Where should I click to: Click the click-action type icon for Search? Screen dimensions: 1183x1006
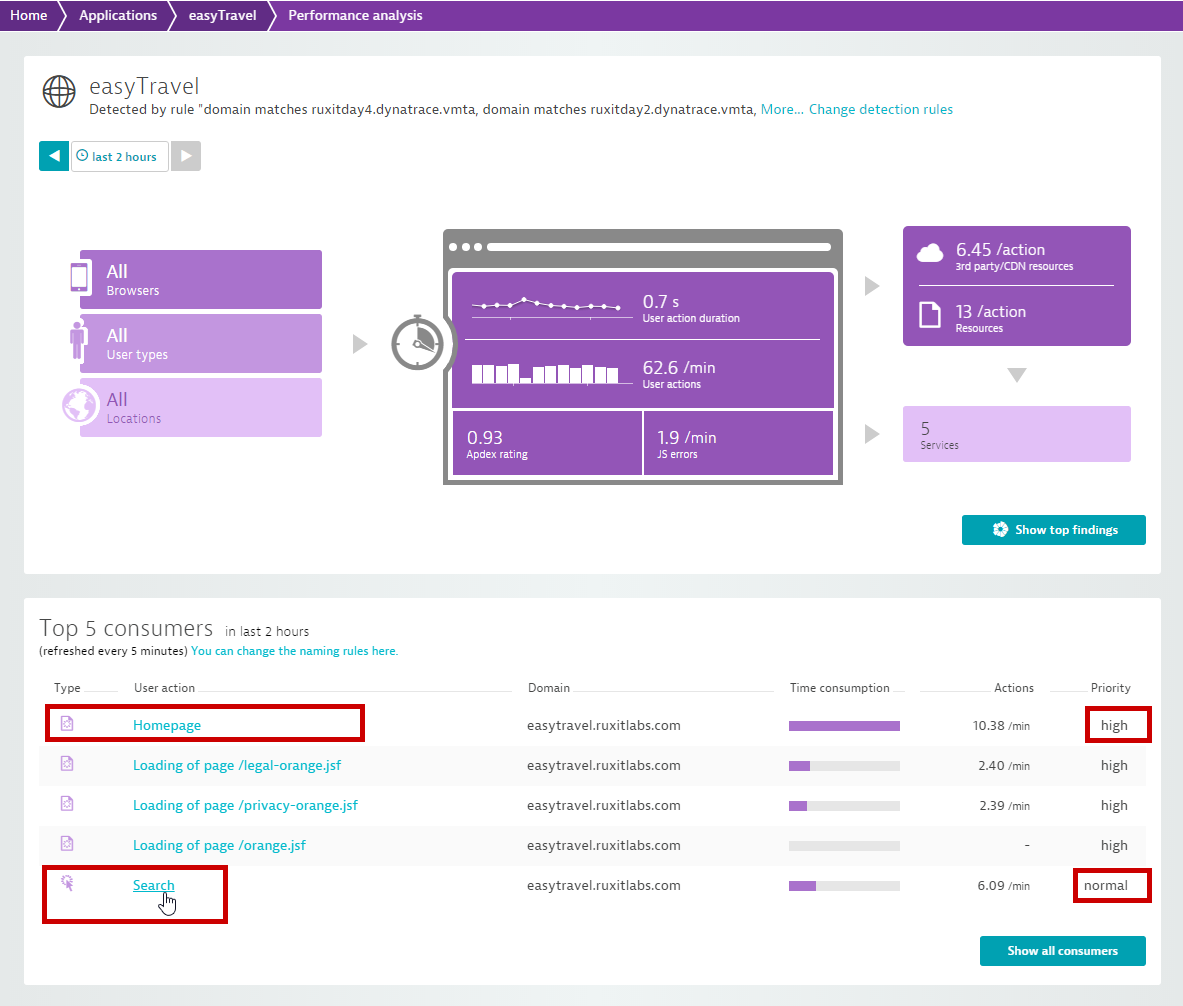tap(67, 883)
